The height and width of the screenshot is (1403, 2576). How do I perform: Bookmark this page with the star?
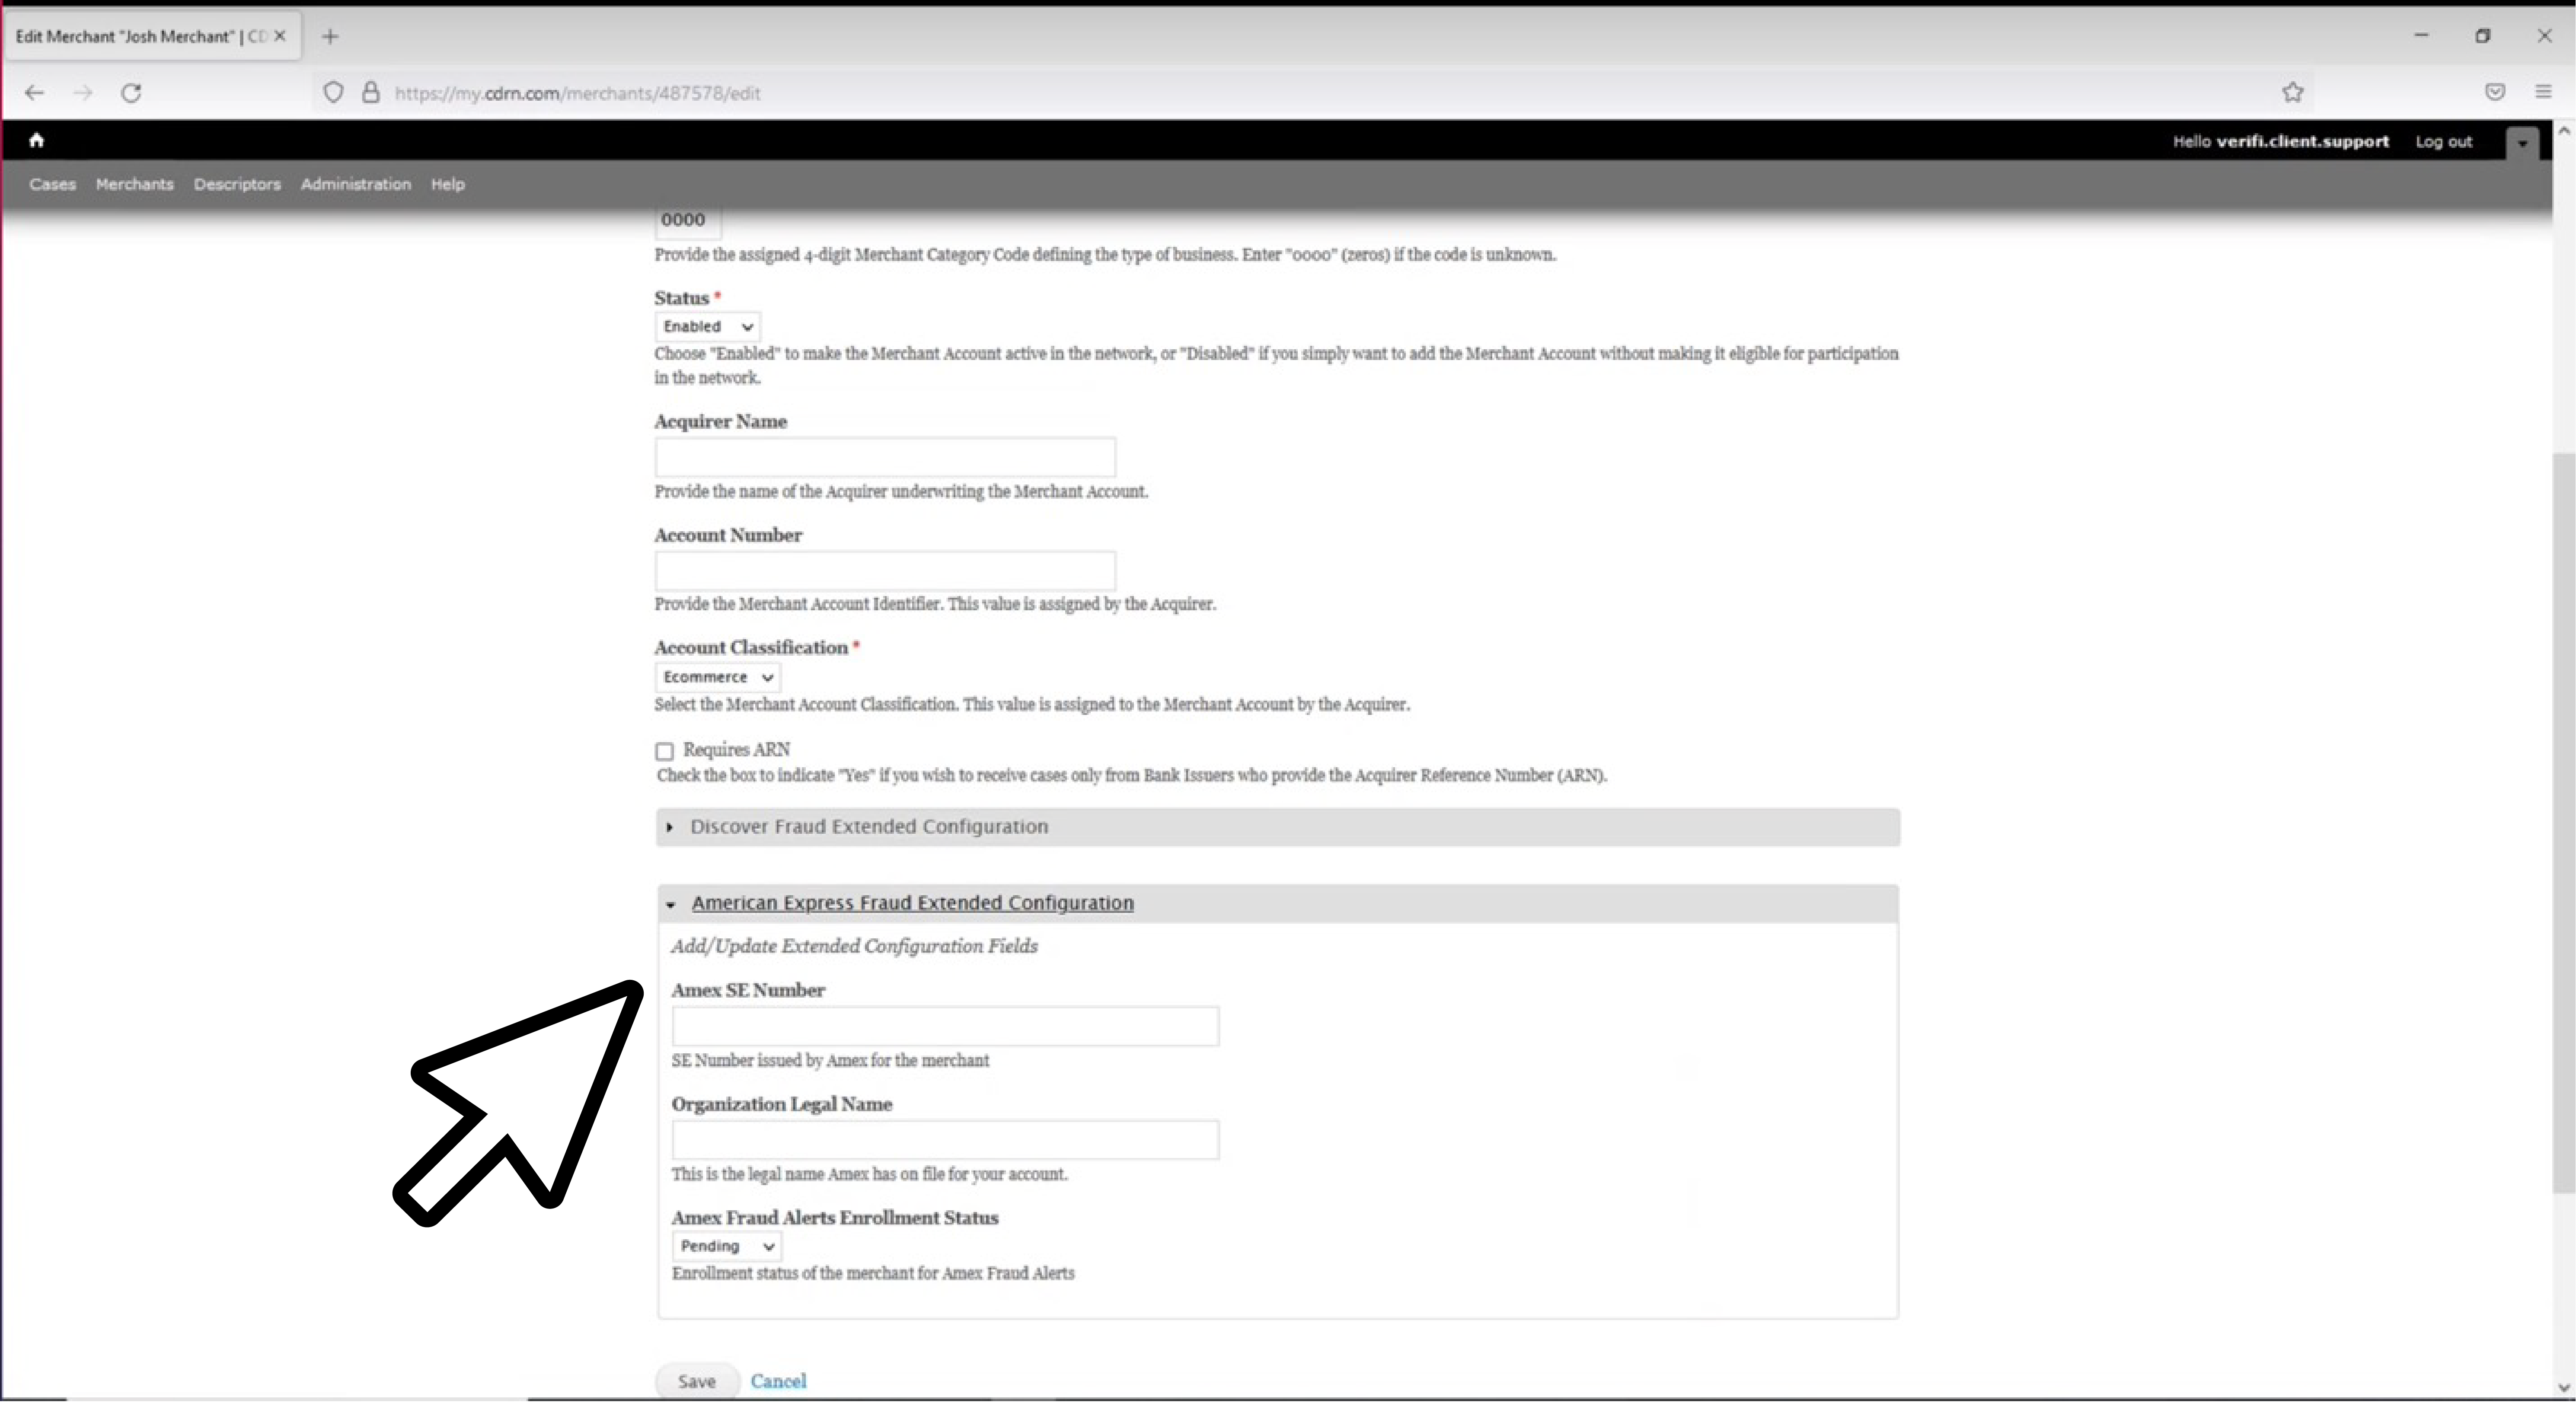[2293, 93]
